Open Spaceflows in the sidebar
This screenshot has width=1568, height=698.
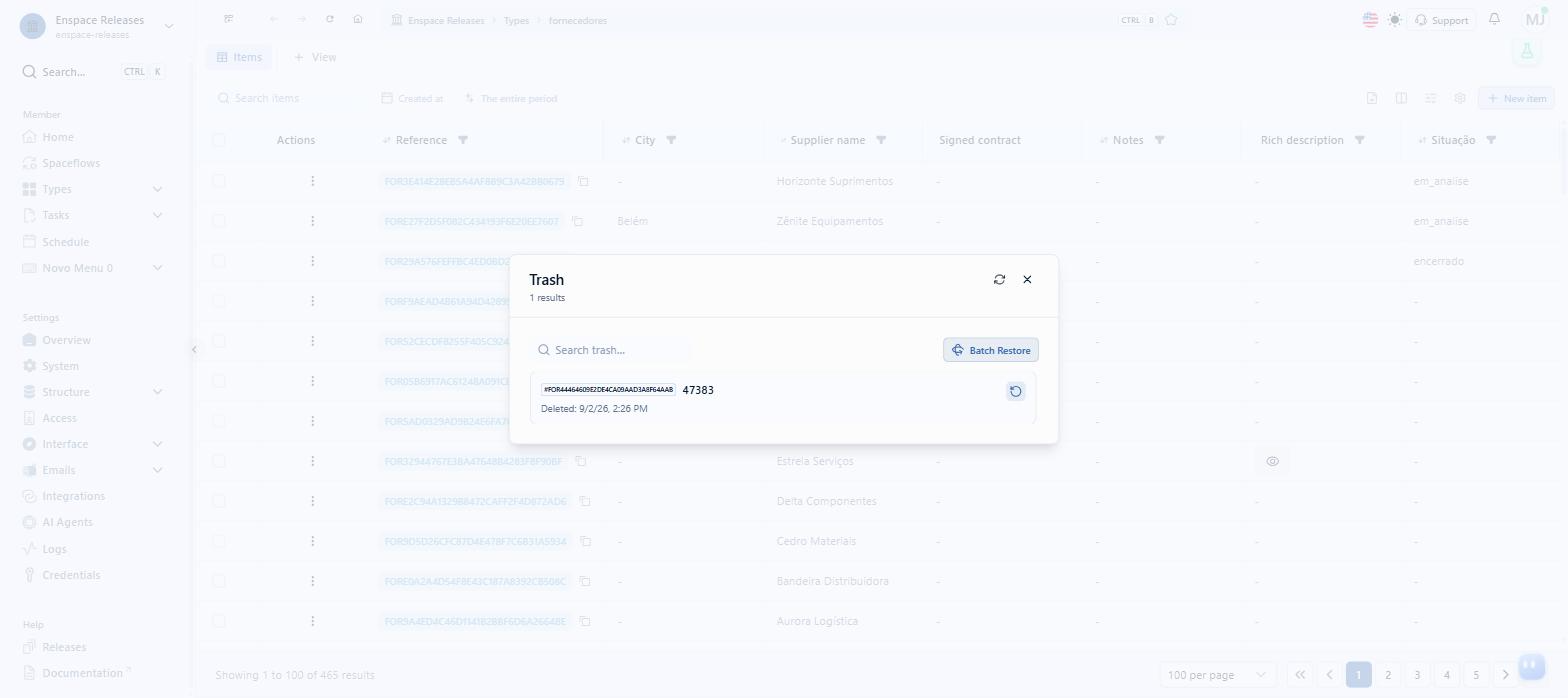pyautogui.click(x=71, y=163)
